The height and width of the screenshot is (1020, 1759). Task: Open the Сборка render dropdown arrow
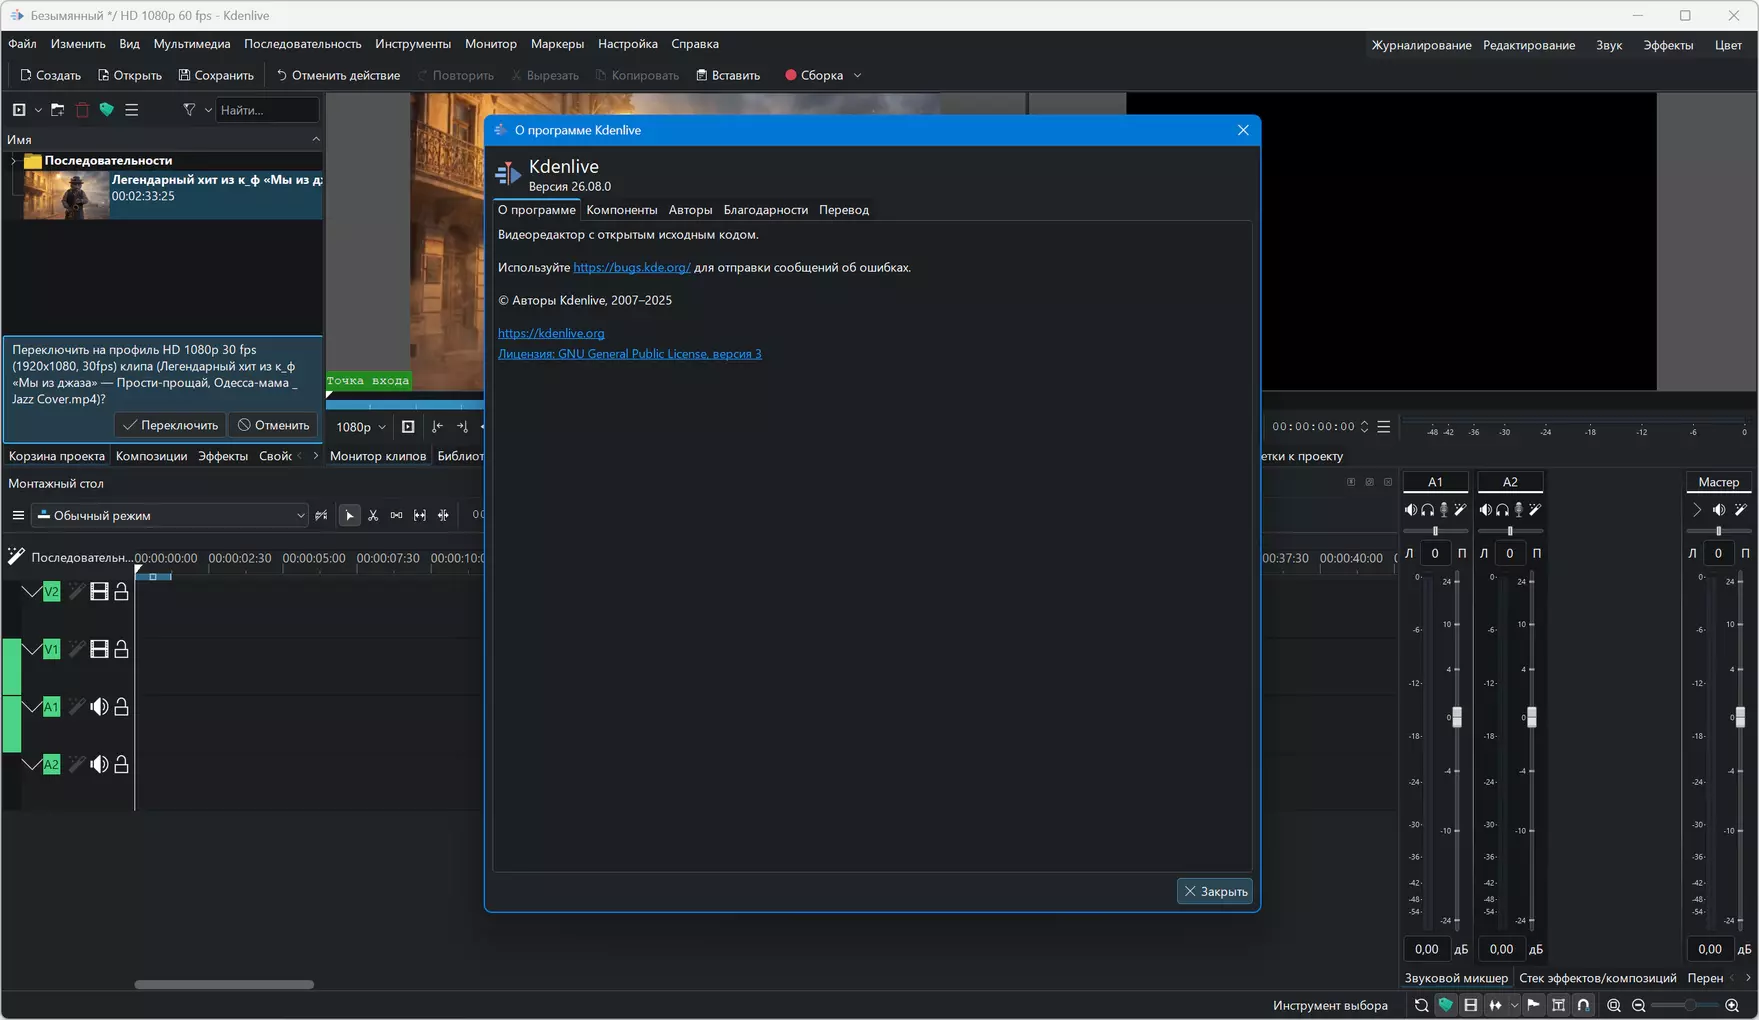[858, 76]
